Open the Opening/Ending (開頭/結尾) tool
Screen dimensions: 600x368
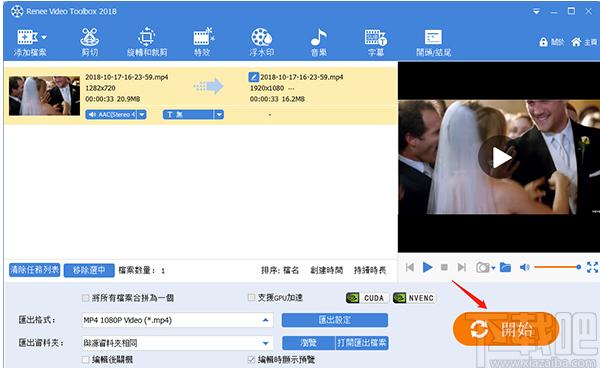pyautogui.click(x=434, y=43)
